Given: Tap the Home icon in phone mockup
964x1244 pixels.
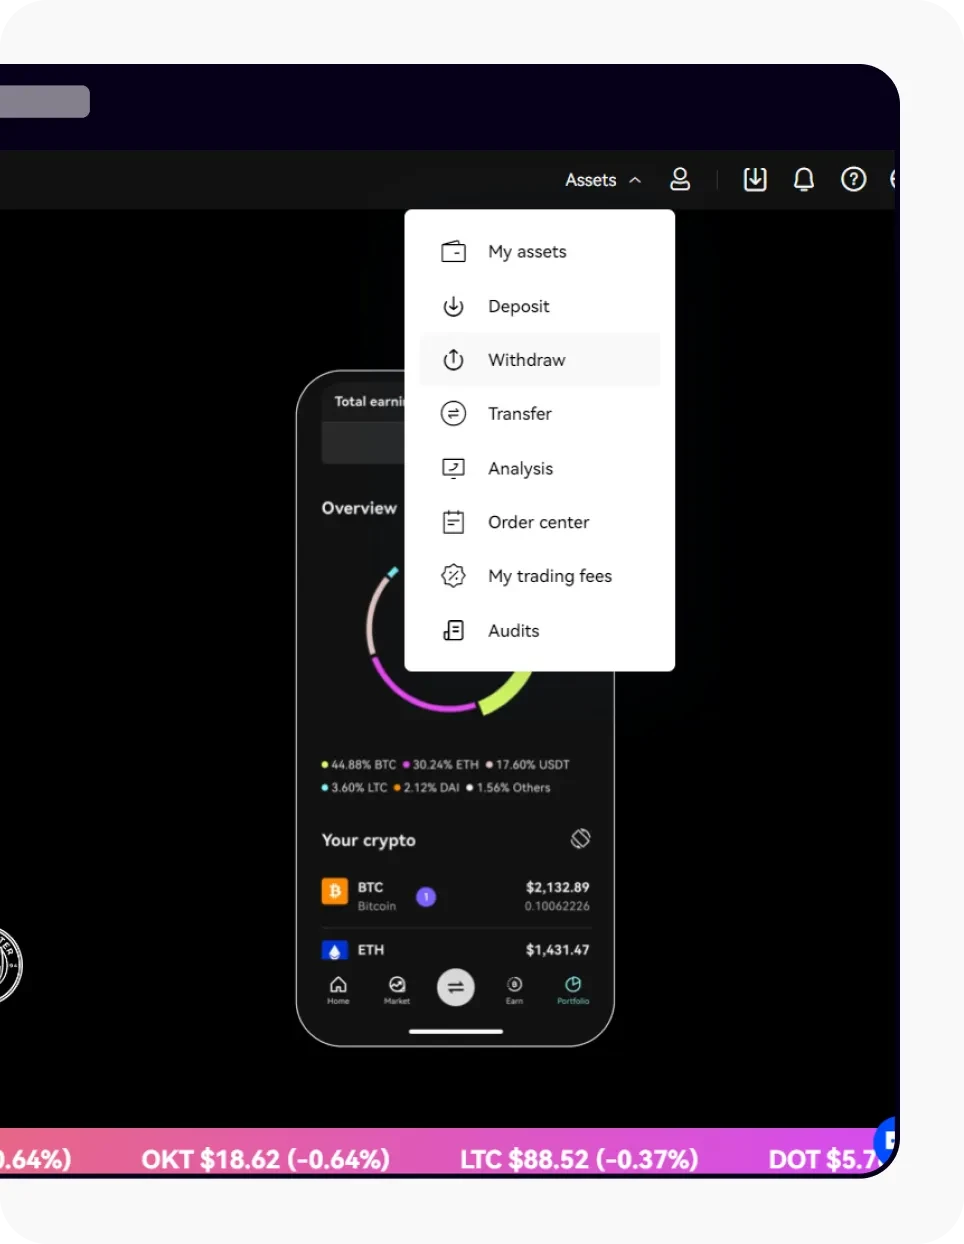Looking at the screenshot, I should point(338,989).
